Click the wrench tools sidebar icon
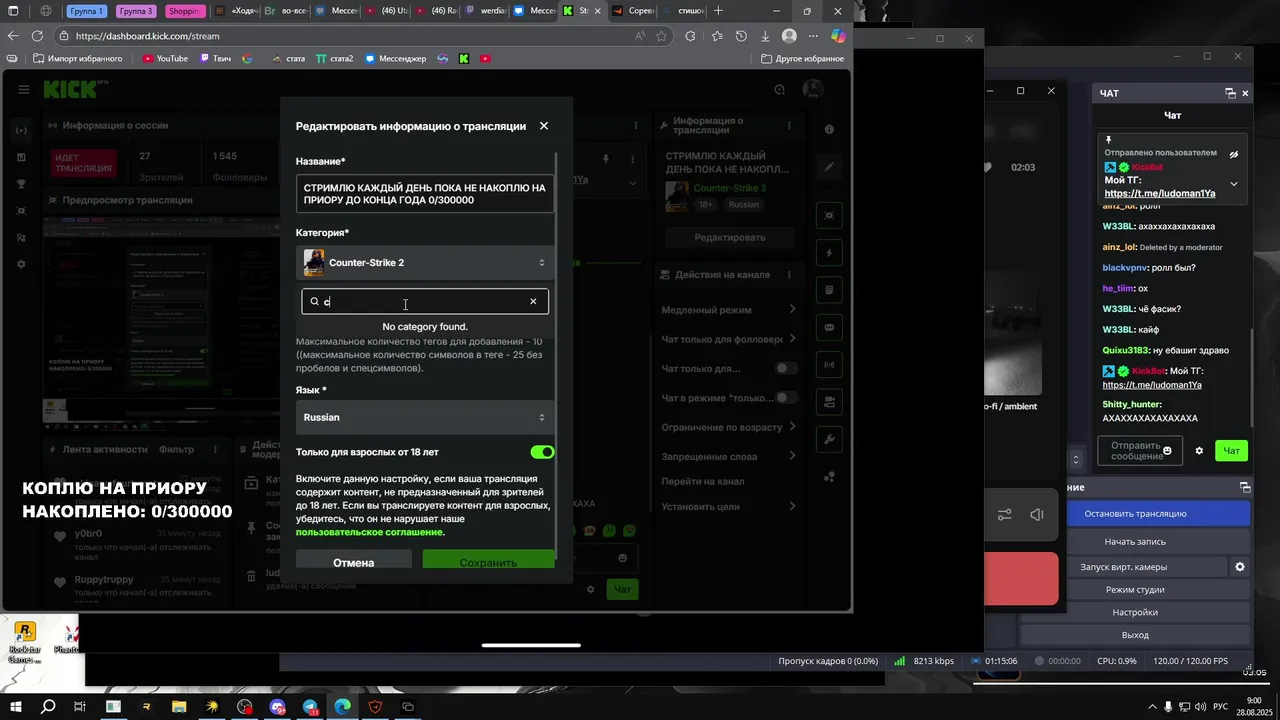This screenshot has height=720, width=1280. click(x=829, y=439)
